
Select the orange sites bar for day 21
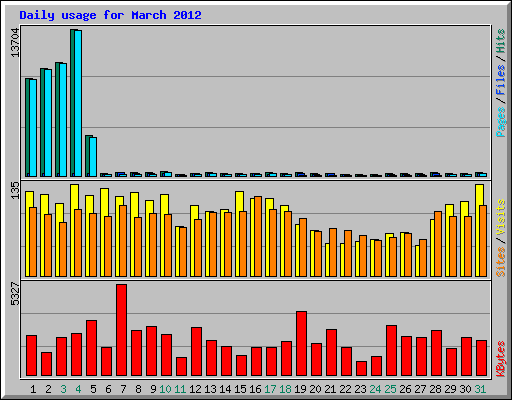(x=333, y=252)
